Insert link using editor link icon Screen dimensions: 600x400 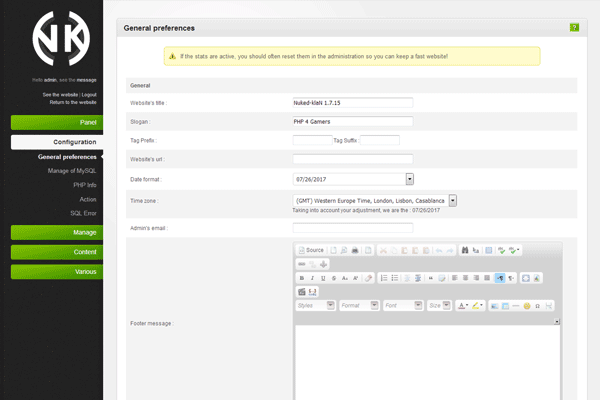[x=302, y=263]
